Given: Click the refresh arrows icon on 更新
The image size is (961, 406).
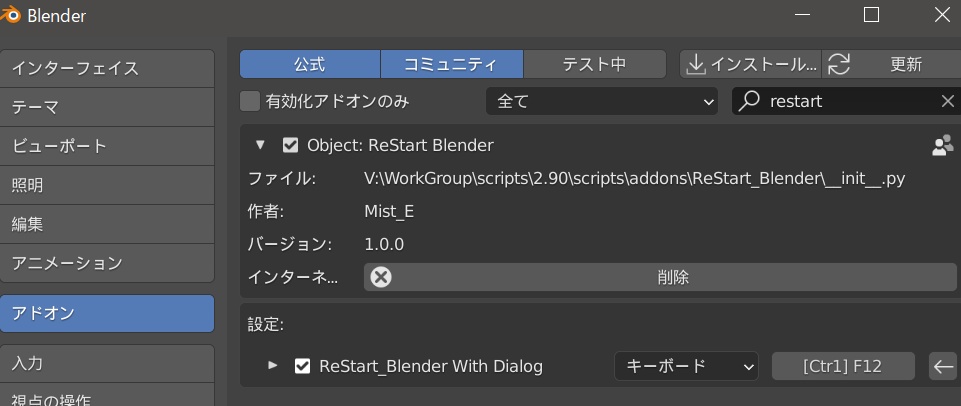Looking at the screenshot, I should coord(838,64).
